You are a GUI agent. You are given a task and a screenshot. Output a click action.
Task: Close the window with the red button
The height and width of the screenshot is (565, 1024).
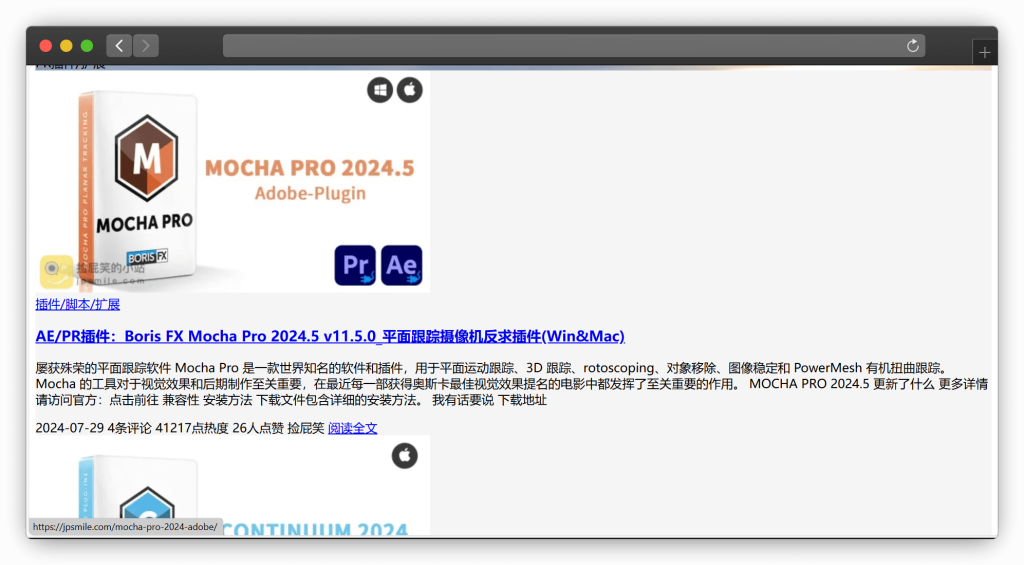point(46,46)
